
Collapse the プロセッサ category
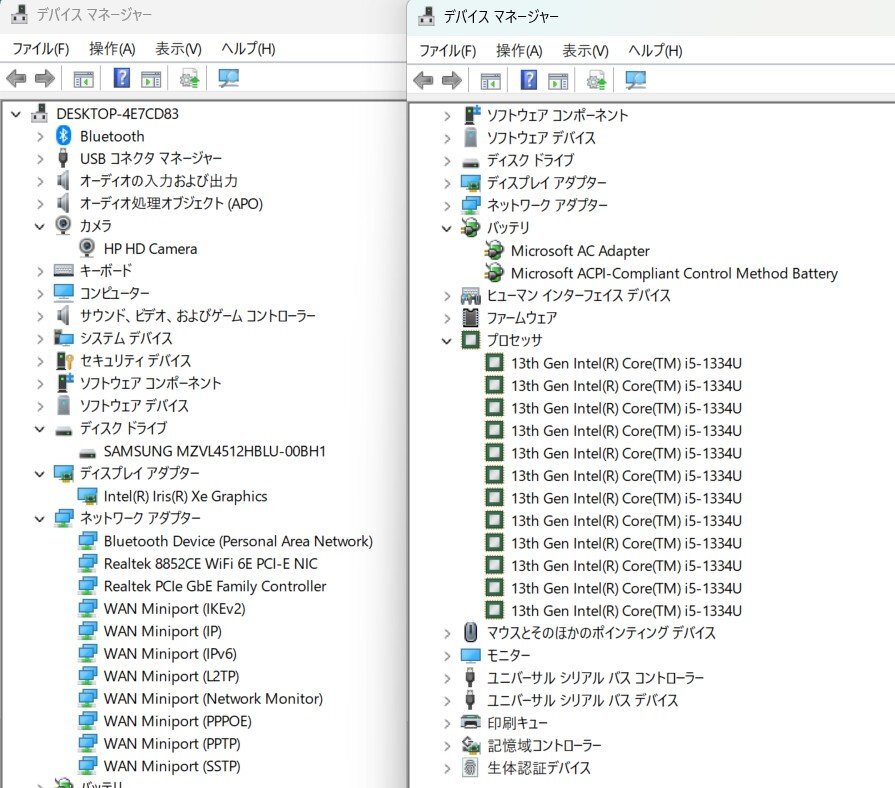point(447,341)
